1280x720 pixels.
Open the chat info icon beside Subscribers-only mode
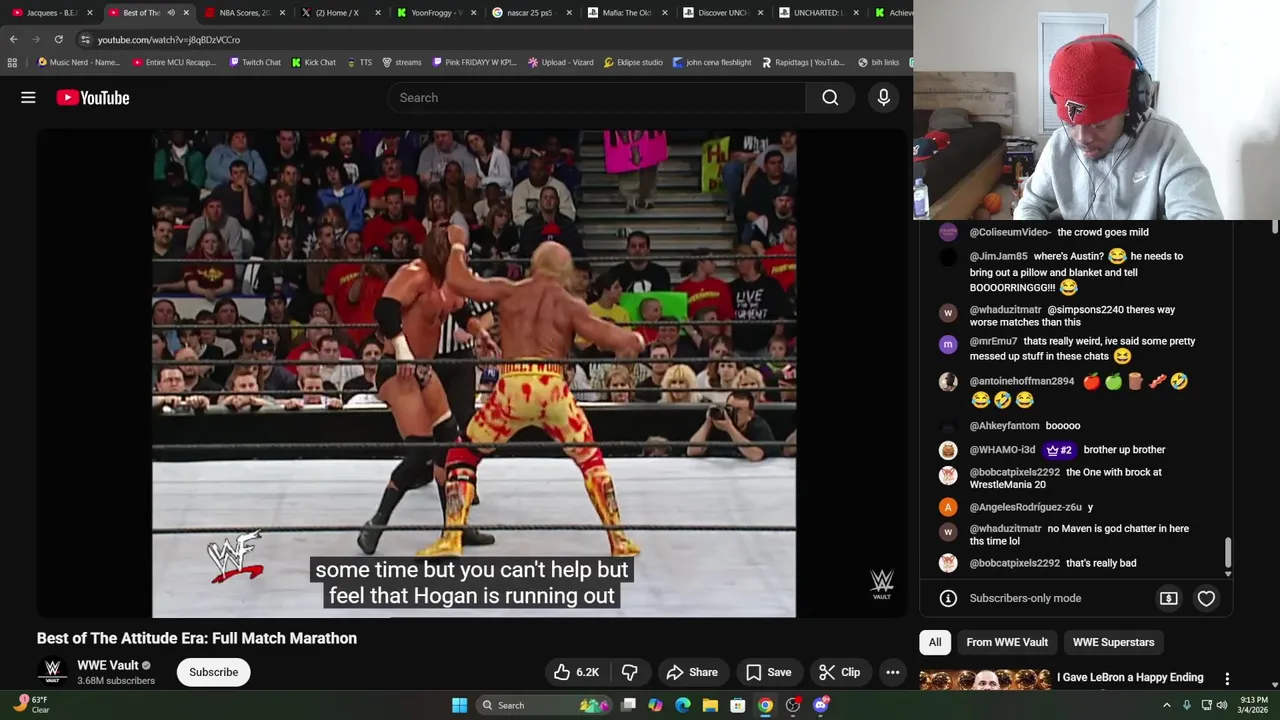pyautogui.click(x=948, y=598)
